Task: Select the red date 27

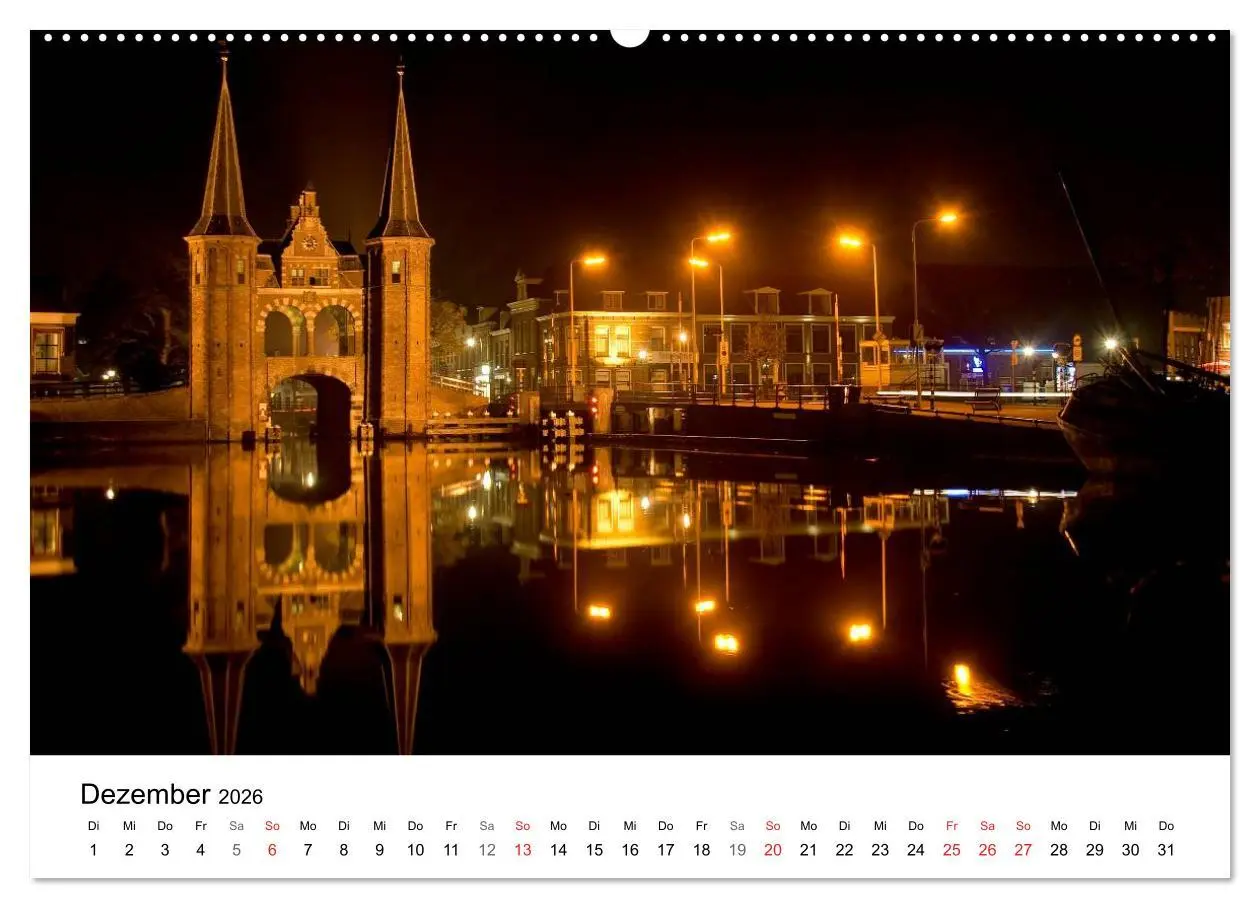Action: point(1023,849)
